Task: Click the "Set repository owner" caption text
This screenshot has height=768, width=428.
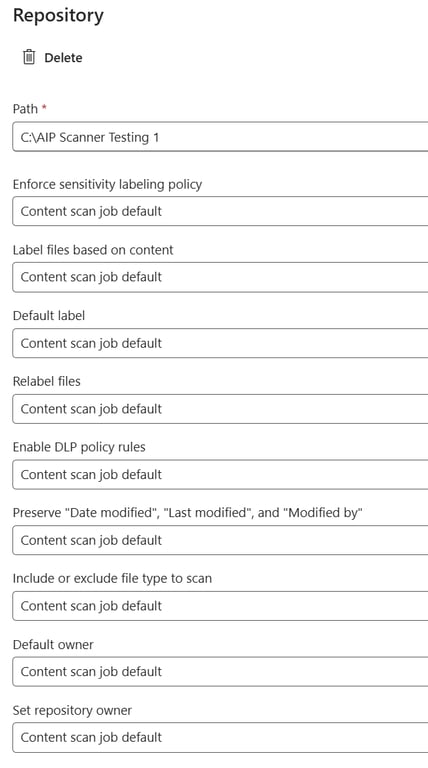Action: point(72,710)
